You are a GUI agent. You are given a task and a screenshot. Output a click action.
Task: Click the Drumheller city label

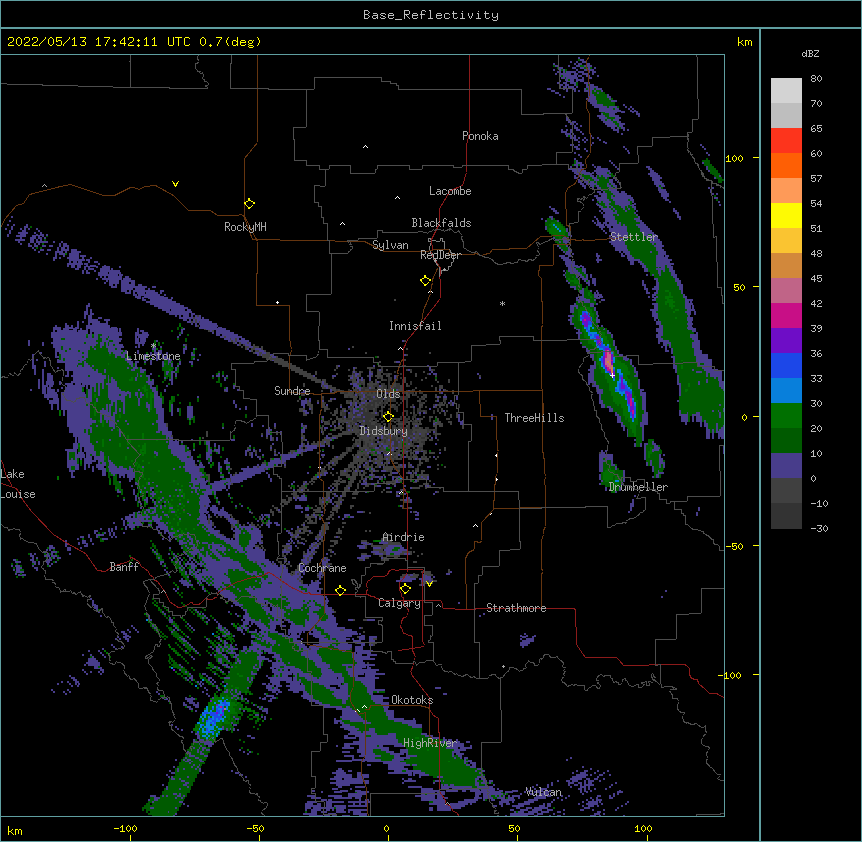pyautogui.click(x=638, y=487)
